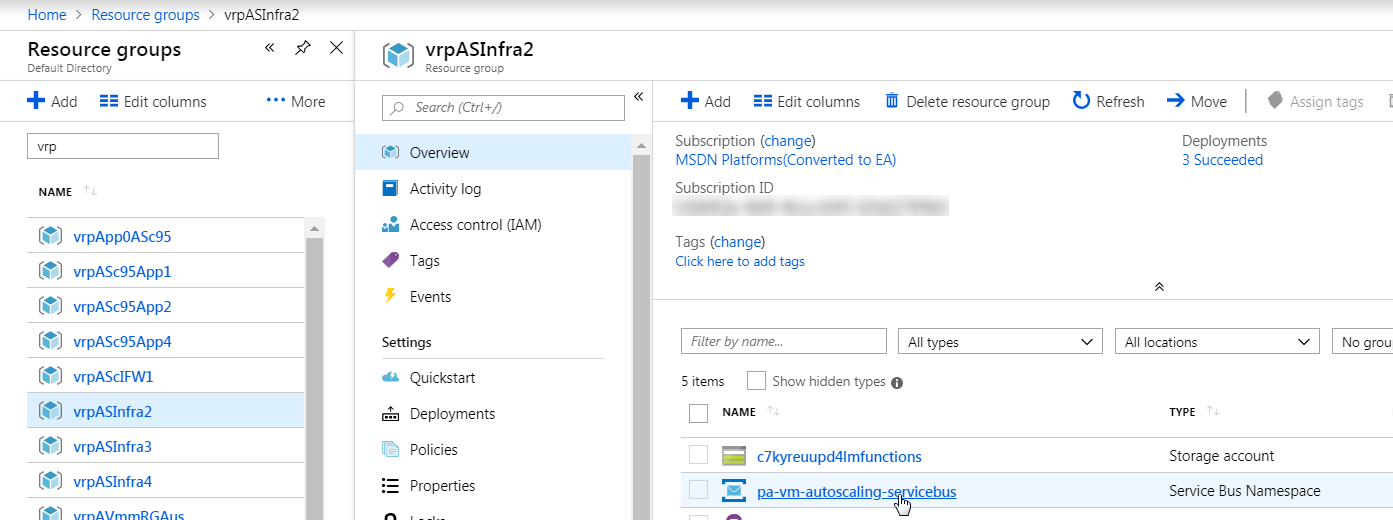
Task: Expand the All types dropdown
Action: click(1000, 342)
